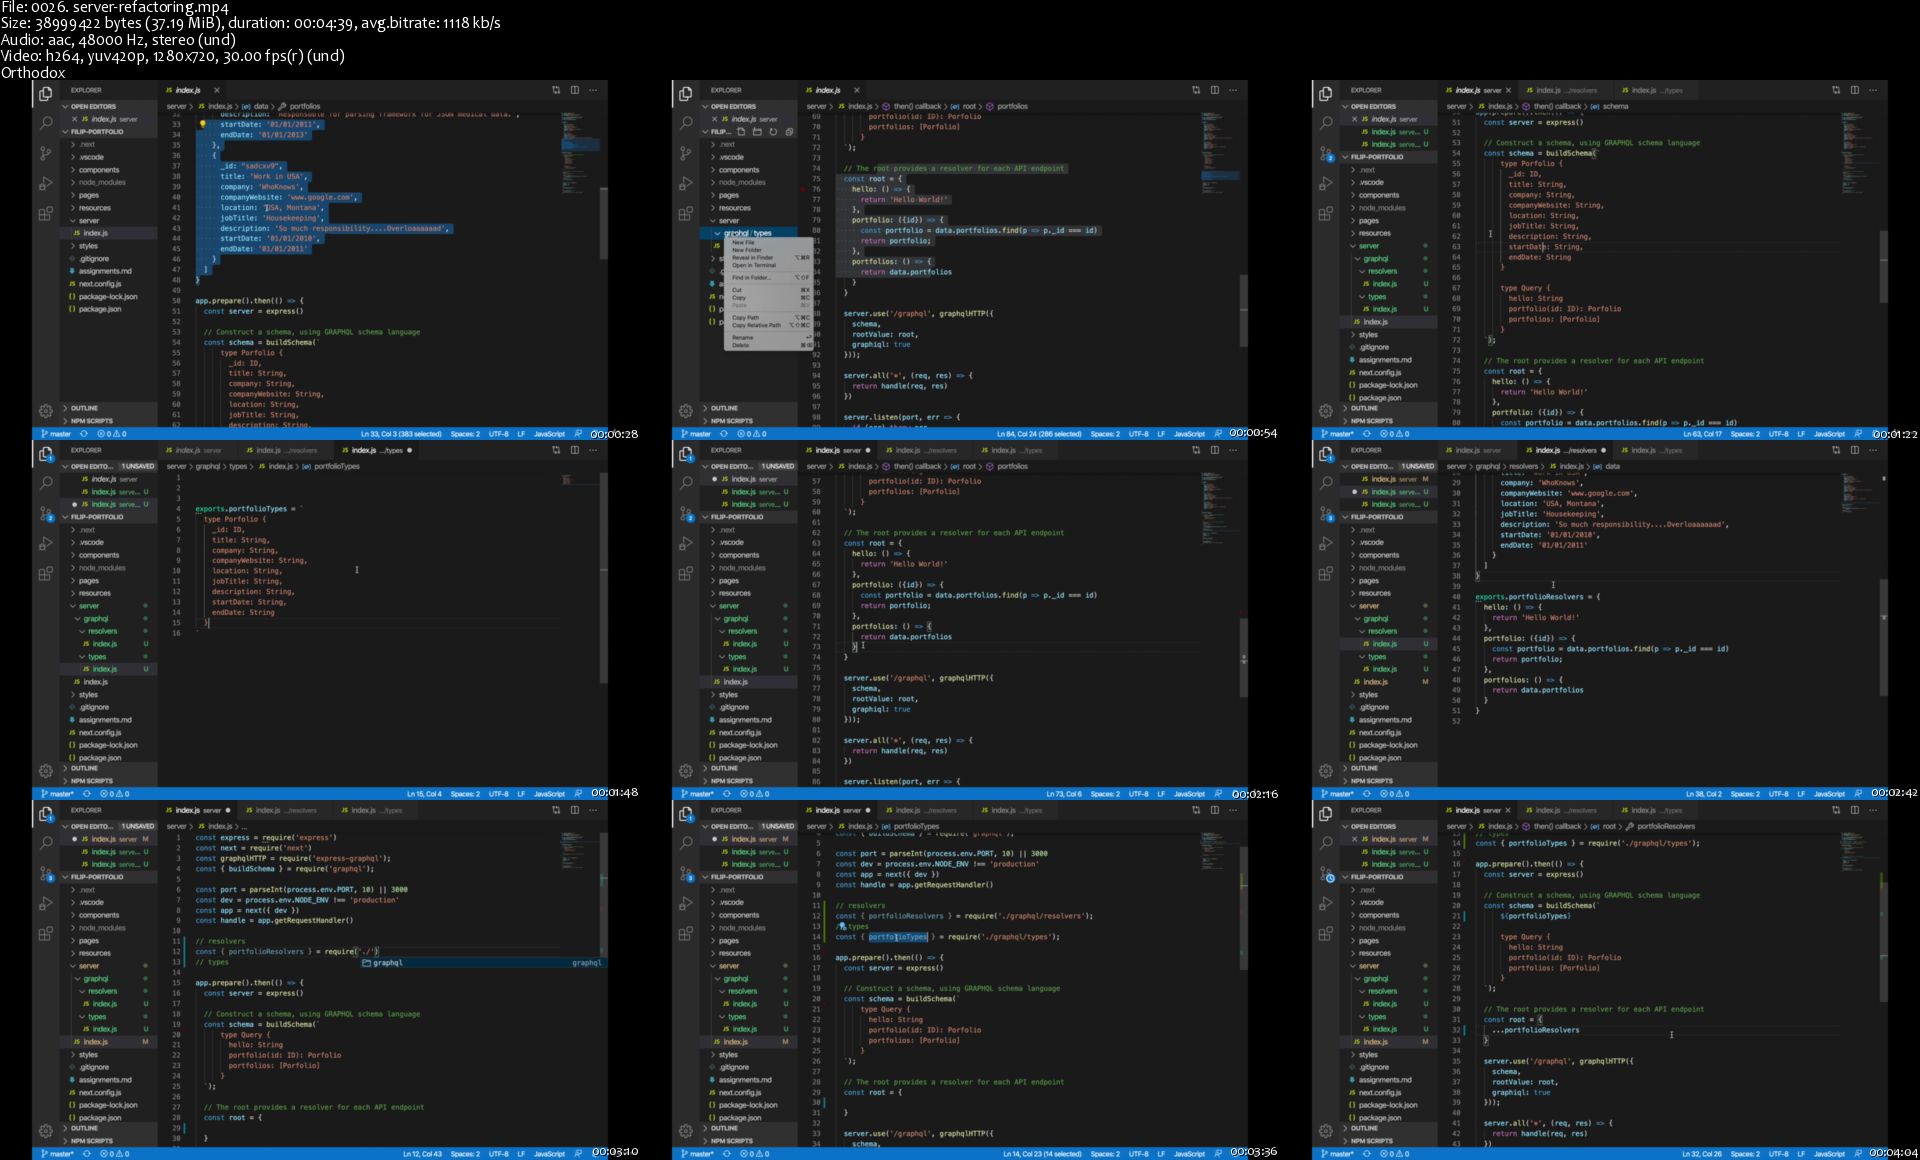Open Extensions view in 00:01:48 frame
The height and width of the screenshot is (1160, 1920).
(x=45, y=573)
